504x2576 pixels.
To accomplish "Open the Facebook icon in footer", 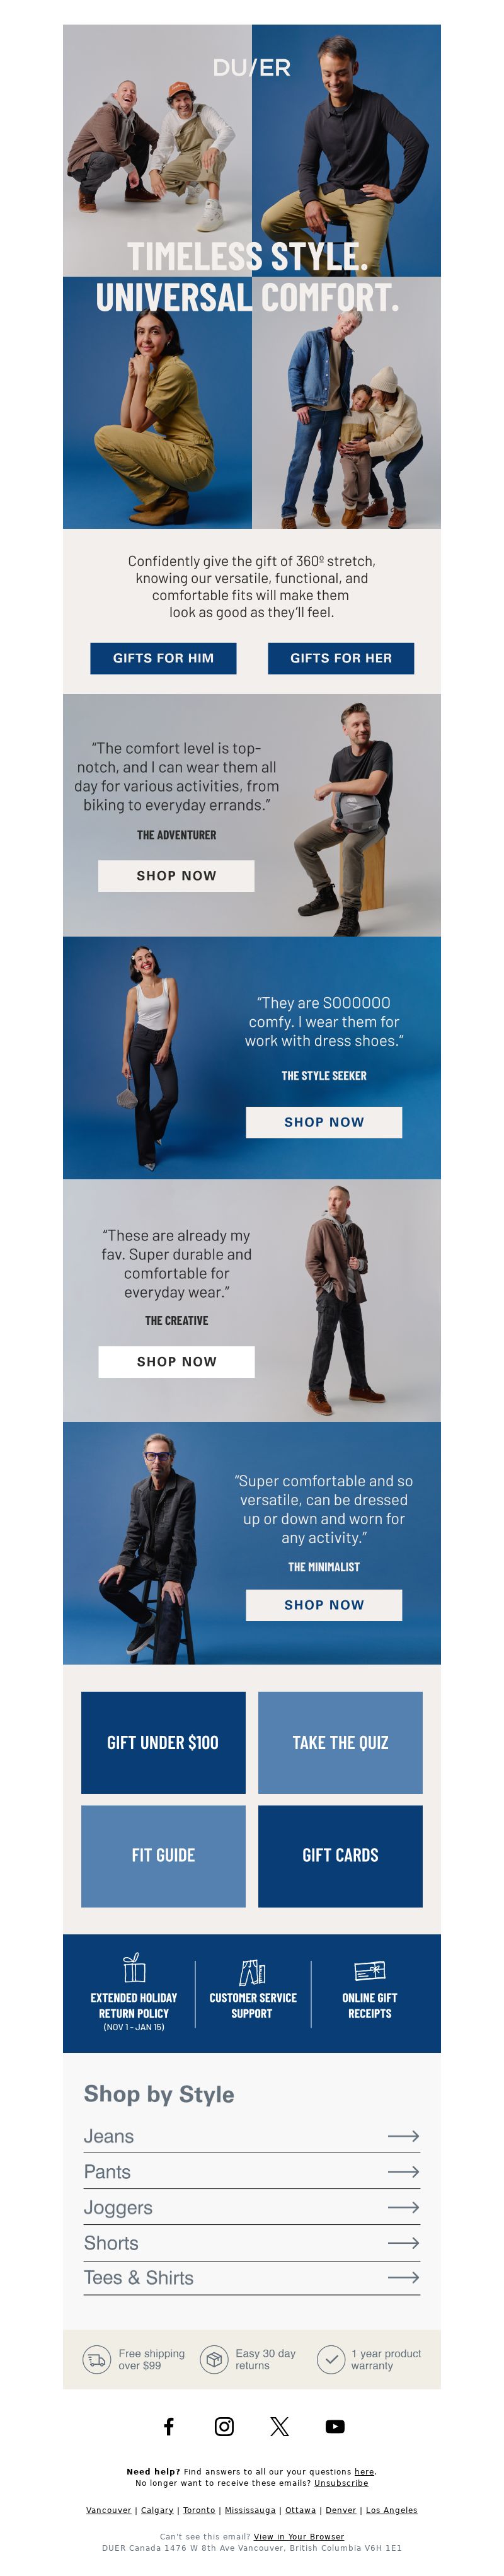I will [x=169, y=2426].
